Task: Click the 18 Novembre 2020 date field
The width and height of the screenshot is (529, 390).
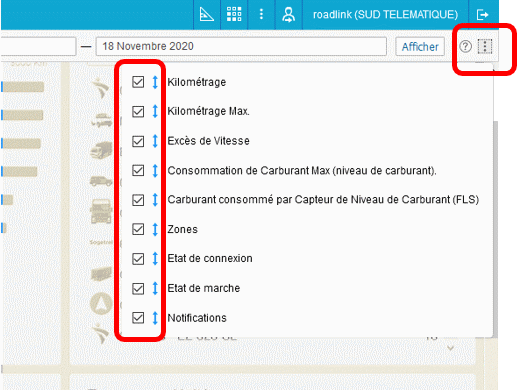Action: pos(241,46)
